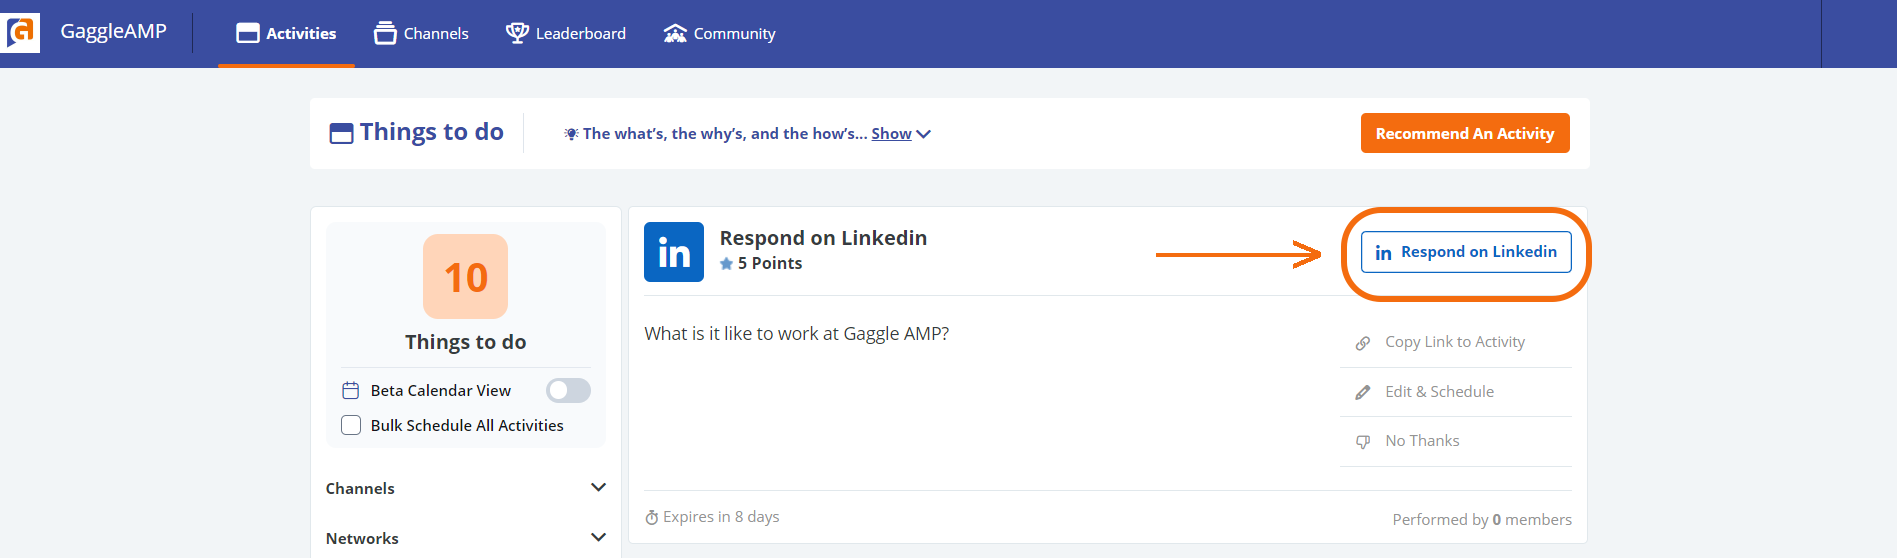Click the 10 things to do counter
Image resolution: width=1897 pixels, height=558 pixels.
pos(466,277)
